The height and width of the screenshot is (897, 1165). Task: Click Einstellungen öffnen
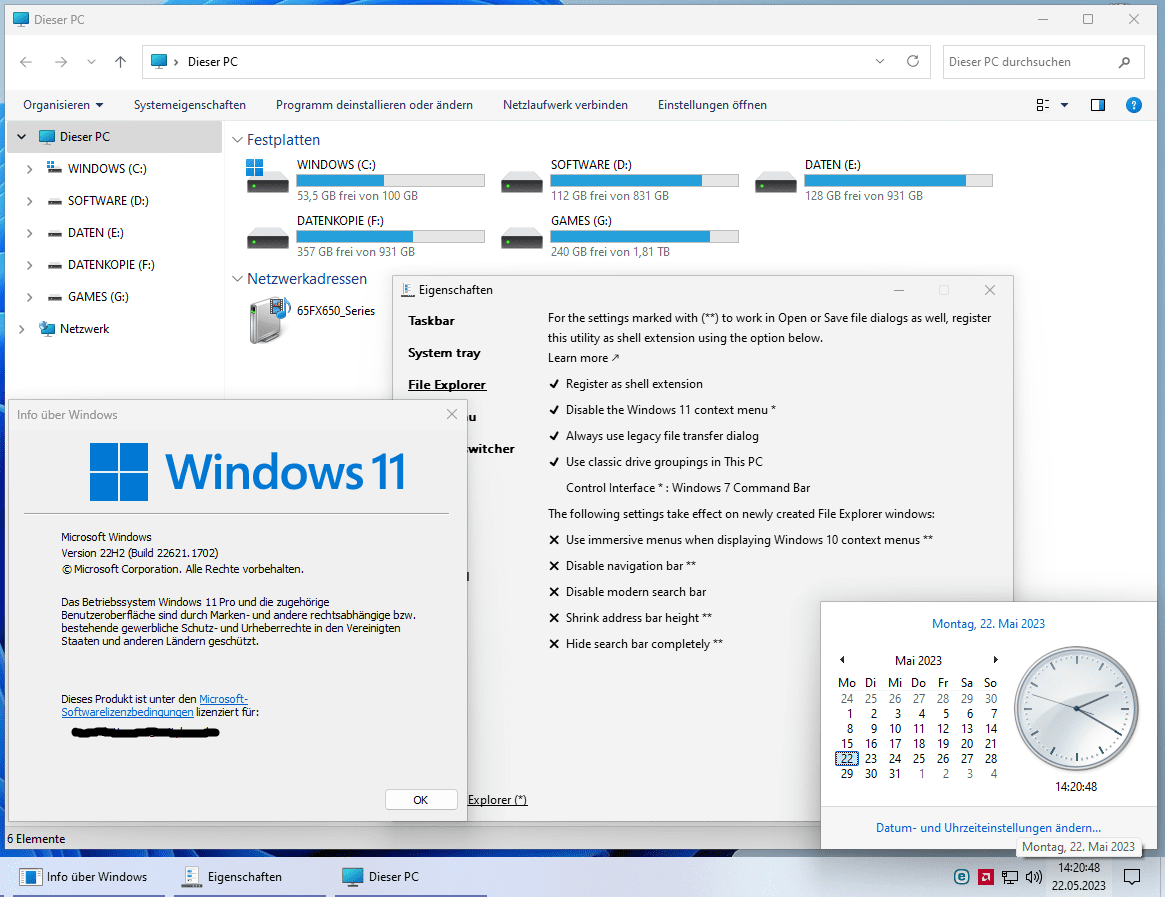(712, 105)
